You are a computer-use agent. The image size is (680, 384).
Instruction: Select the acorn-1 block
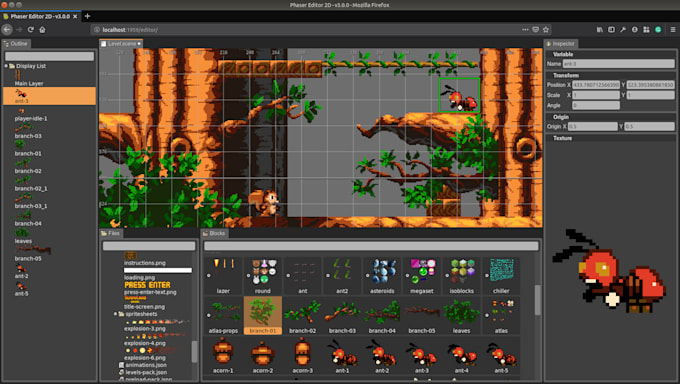click(223, 356)
